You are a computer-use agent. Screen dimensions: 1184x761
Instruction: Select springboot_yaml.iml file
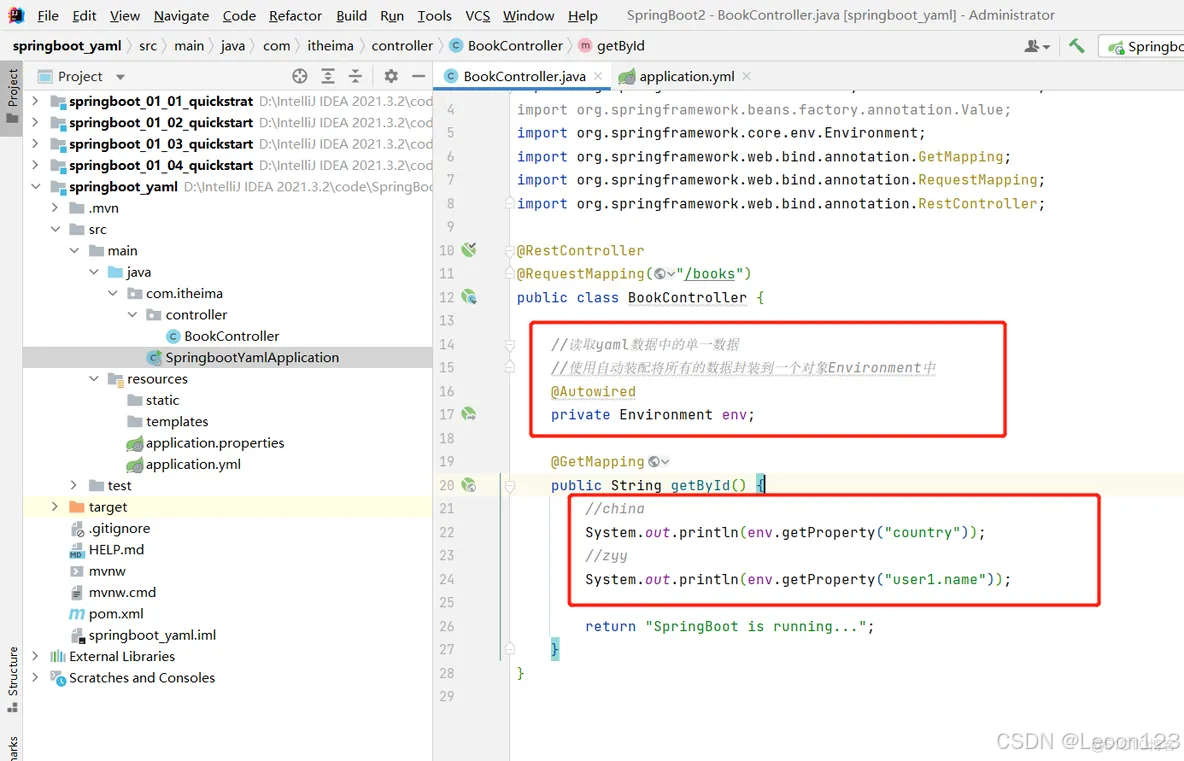pyautogui.click(x=152, y=635)
